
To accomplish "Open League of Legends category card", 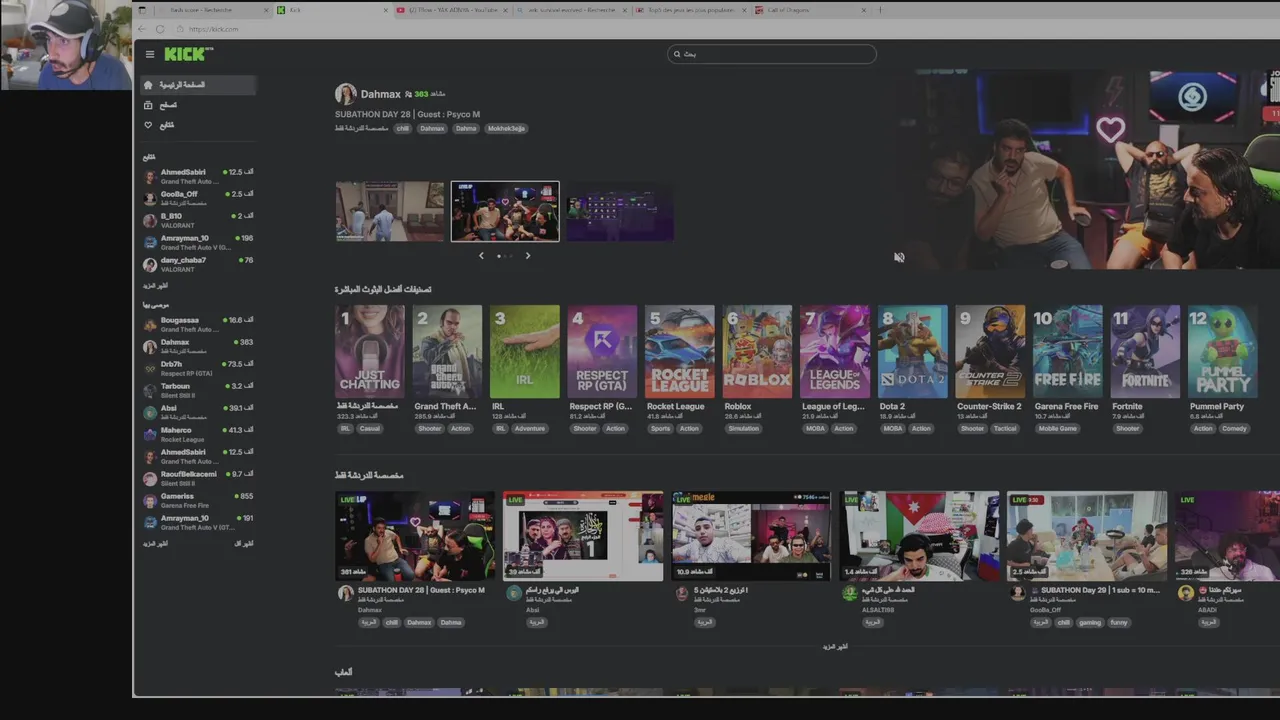I will tap(835, 352).
